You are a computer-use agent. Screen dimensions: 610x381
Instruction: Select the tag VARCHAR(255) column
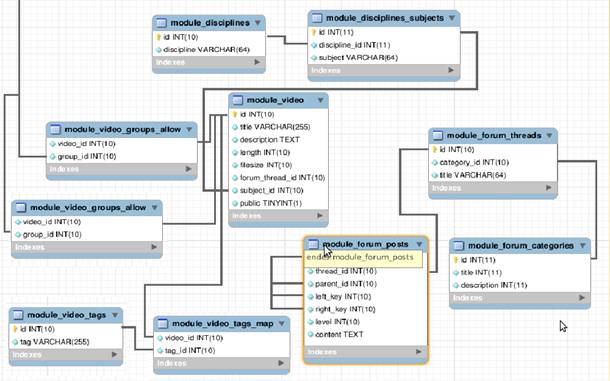51,342
